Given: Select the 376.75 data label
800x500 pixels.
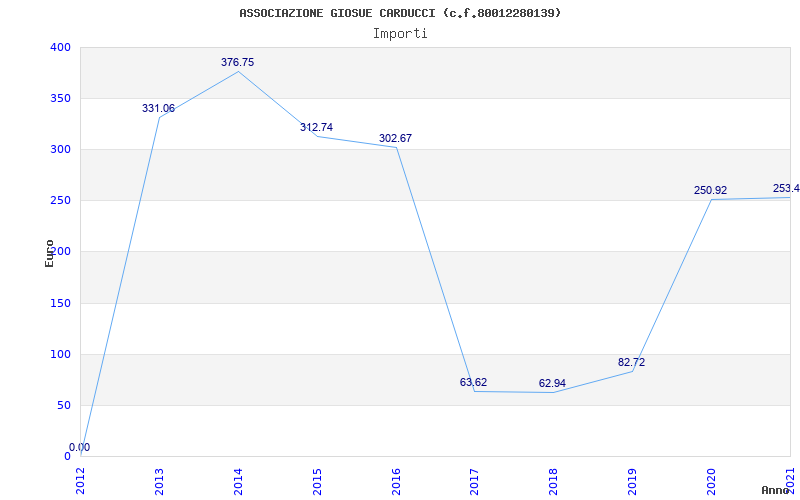Looking at the screenshot, I should click(x=237, y=62).
